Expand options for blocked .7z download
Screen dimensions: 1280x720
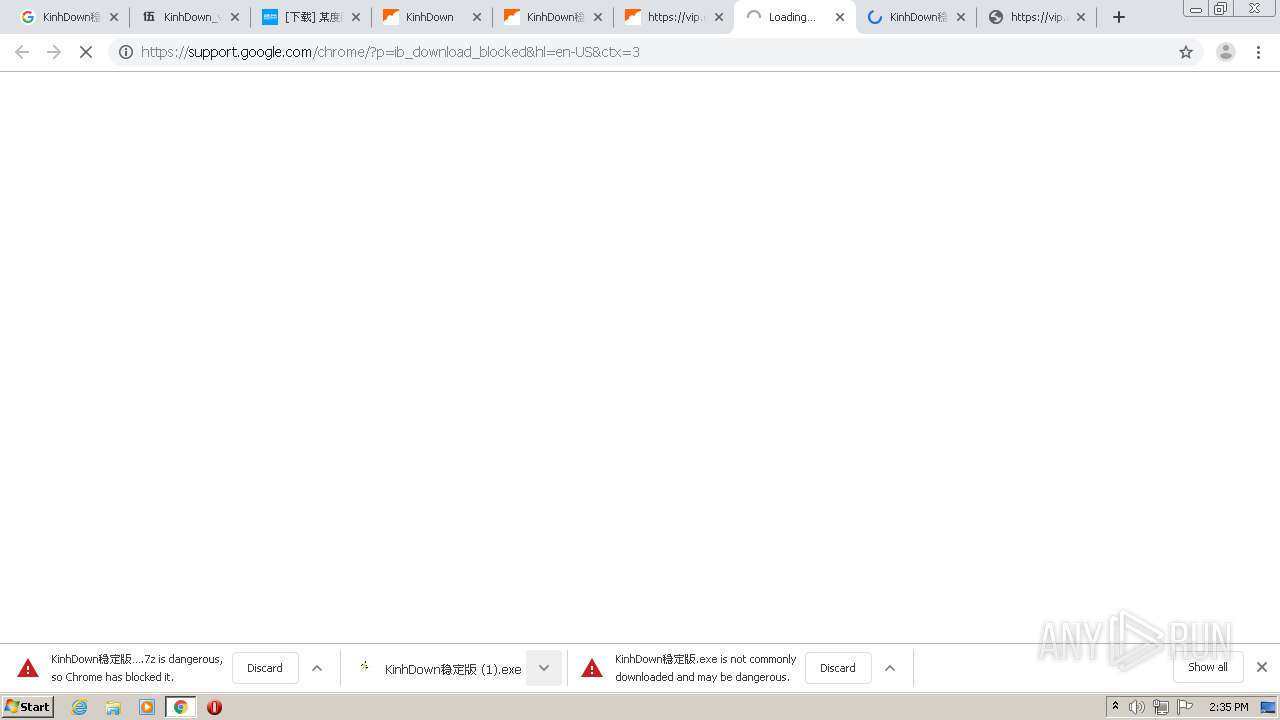click(317, 668)
